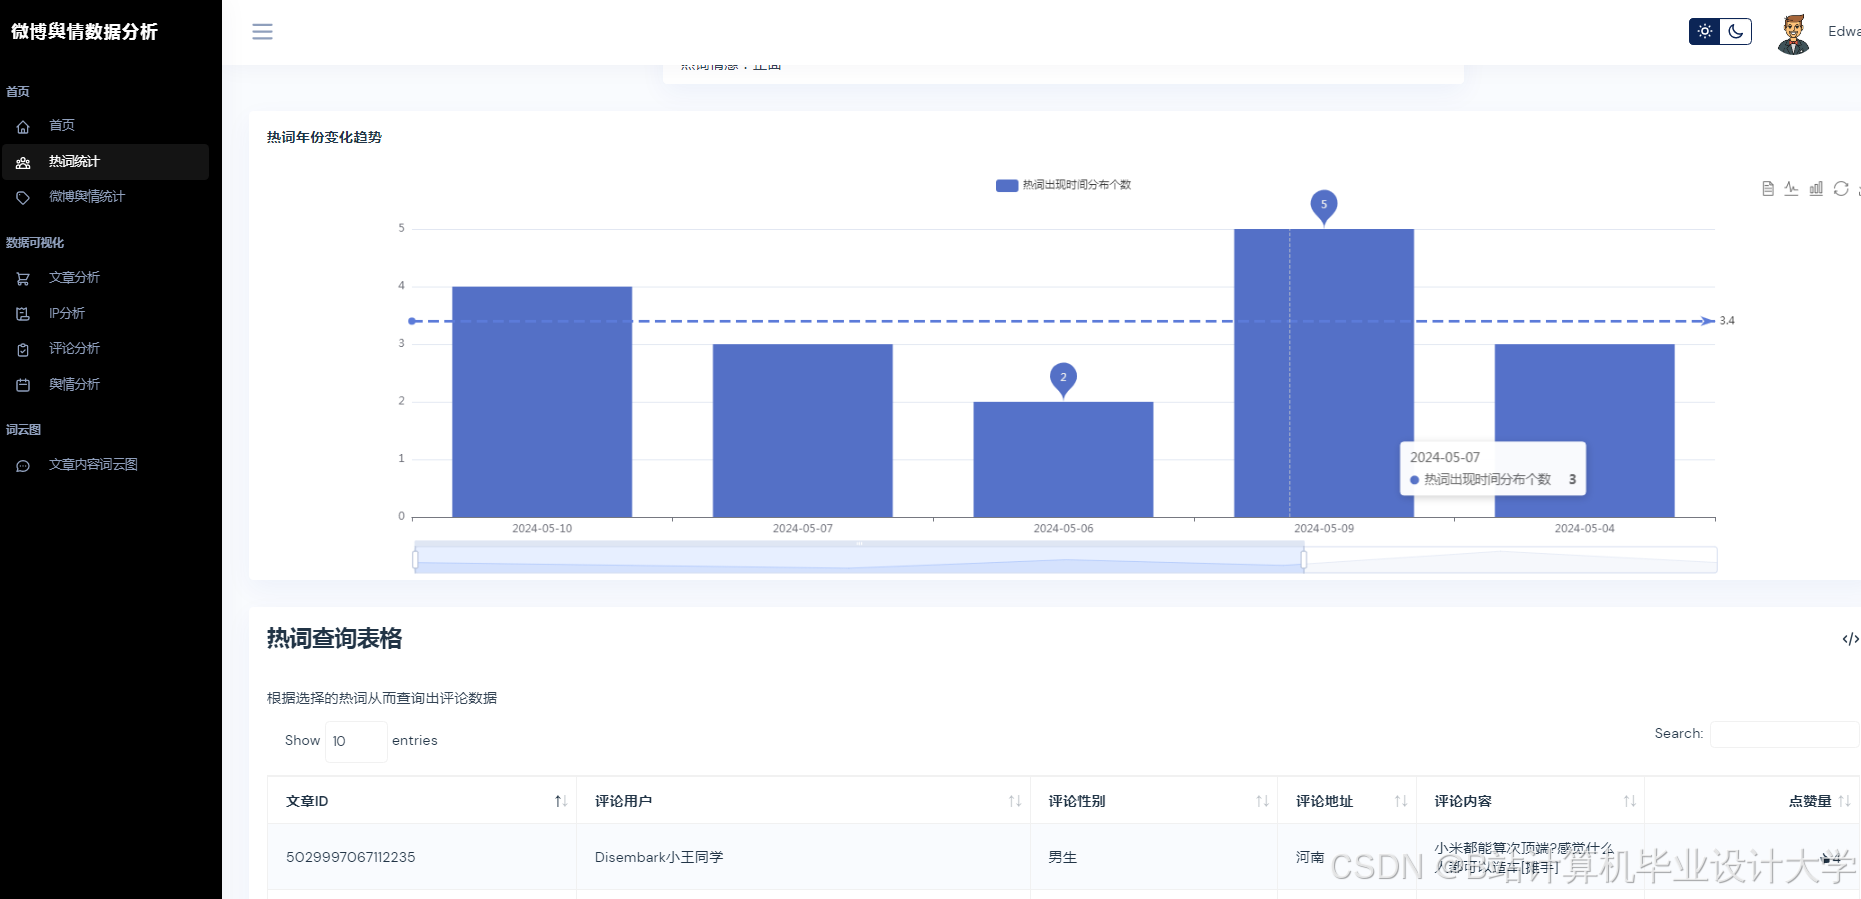Toggle the hamburger sidebar menu

[262, 32]
